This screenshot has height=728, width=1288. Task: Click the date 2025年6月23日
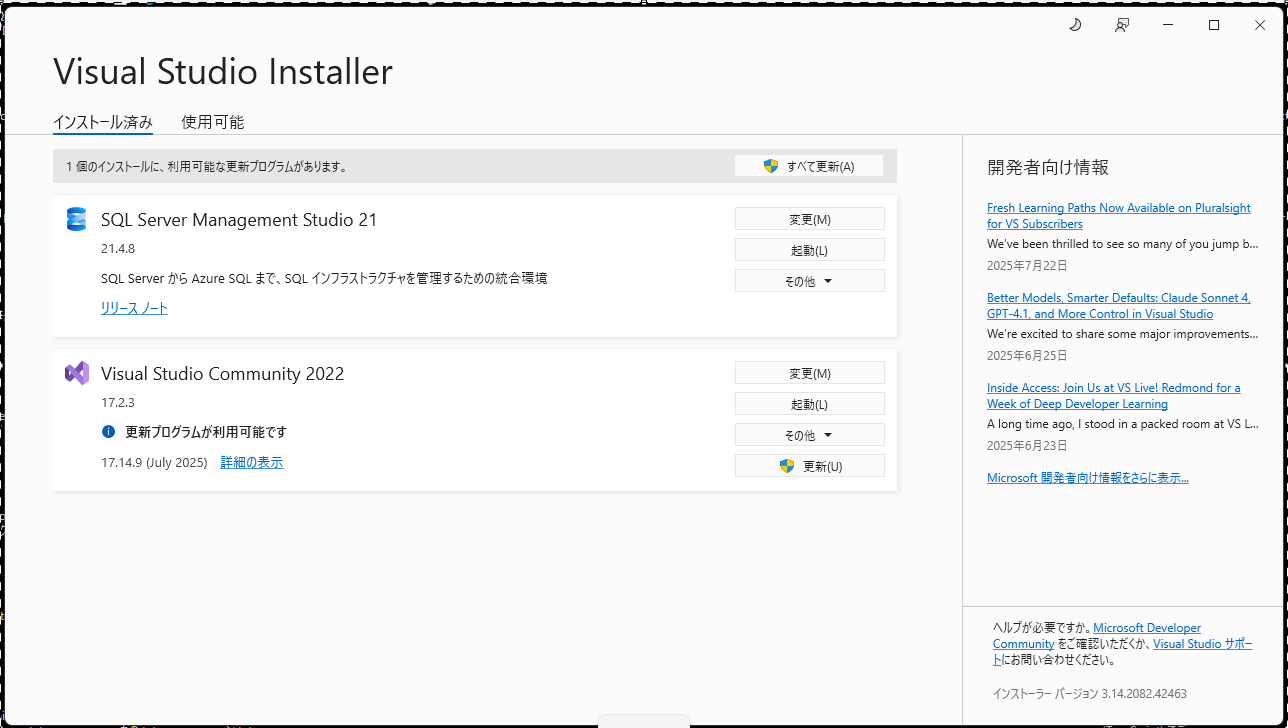click(1027, 446)
